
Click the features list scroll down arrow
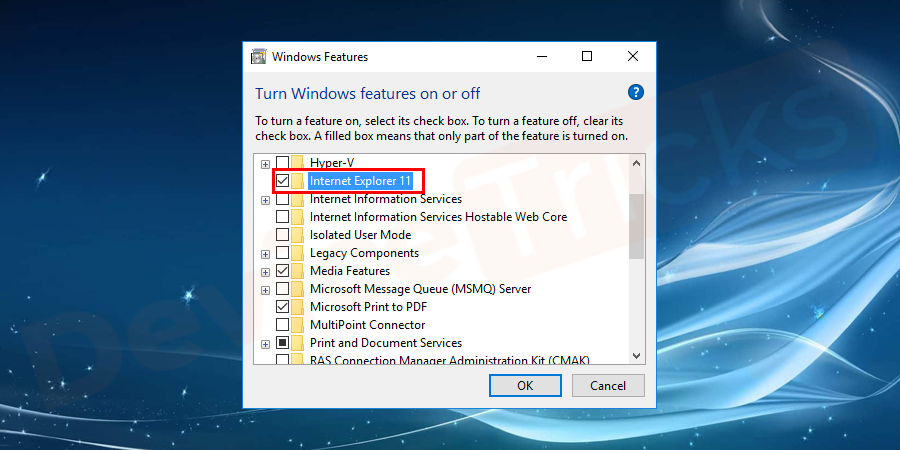pos(637,356)
